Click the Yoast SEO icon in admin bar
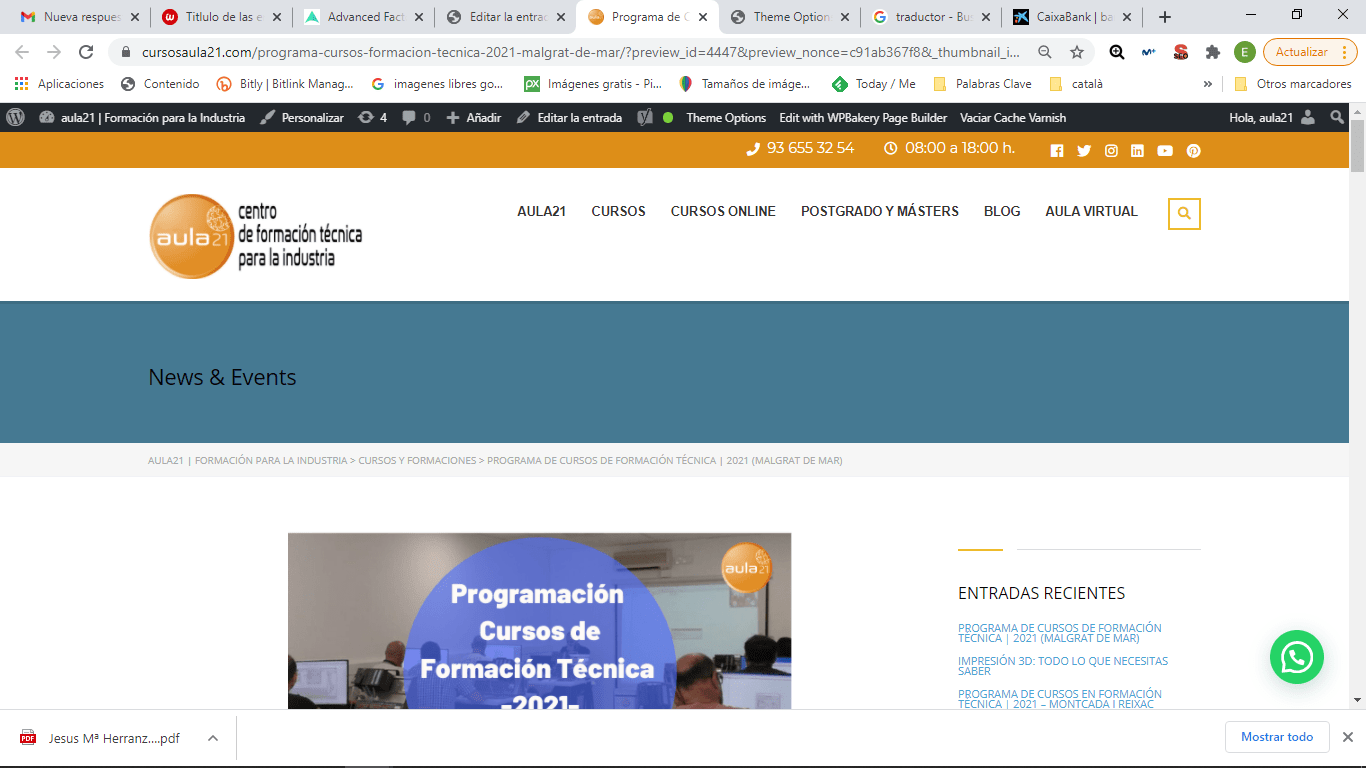 coord(646,117)
